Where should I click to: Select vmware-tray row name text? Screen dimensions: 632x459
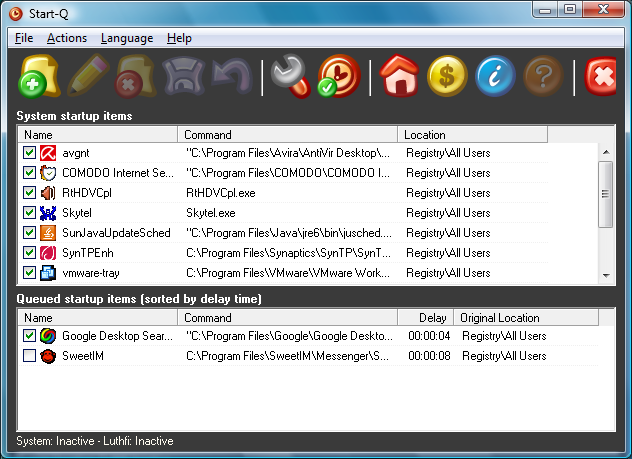pos(91,273)
